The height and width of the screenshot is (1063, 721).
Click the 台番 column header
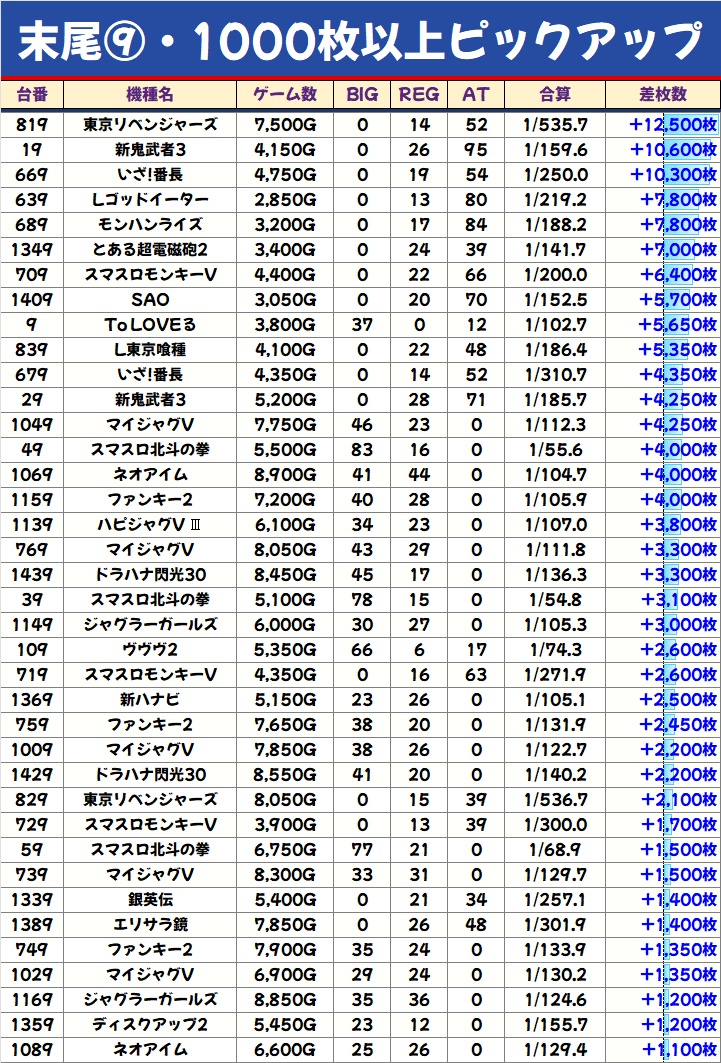[x=32, y=94]
